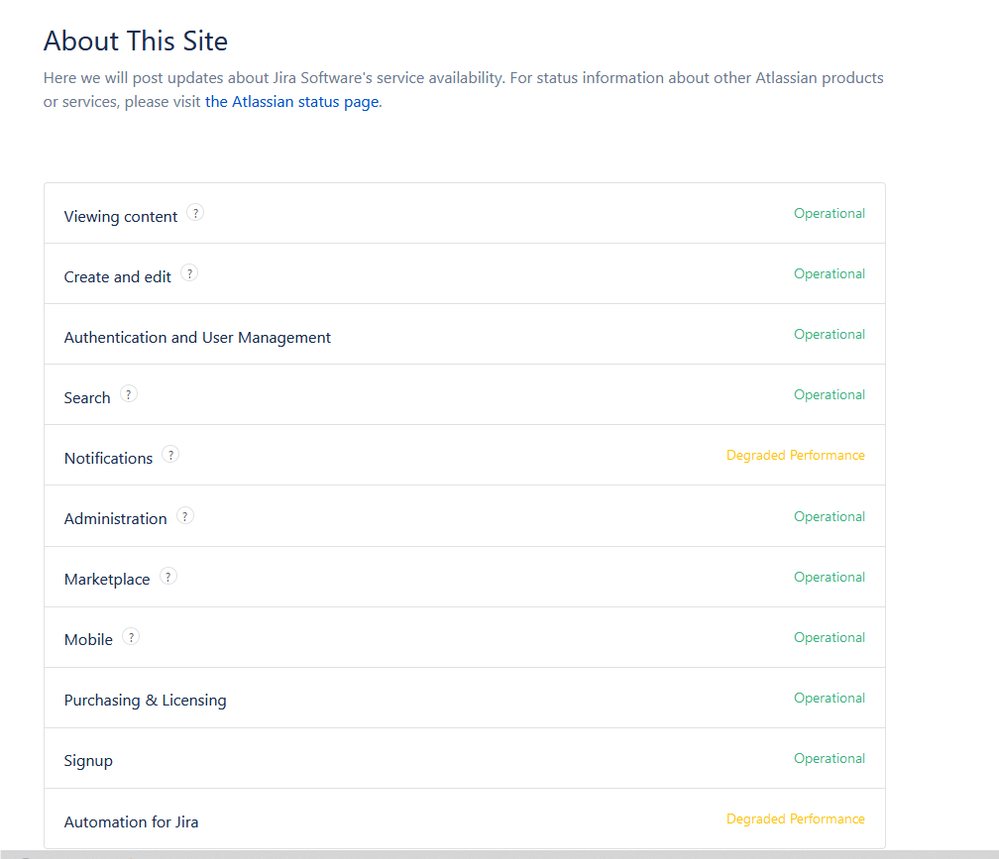999x859 pixels.
Task: Click the Operational status for Marketplace
Action: pos(830,577)
